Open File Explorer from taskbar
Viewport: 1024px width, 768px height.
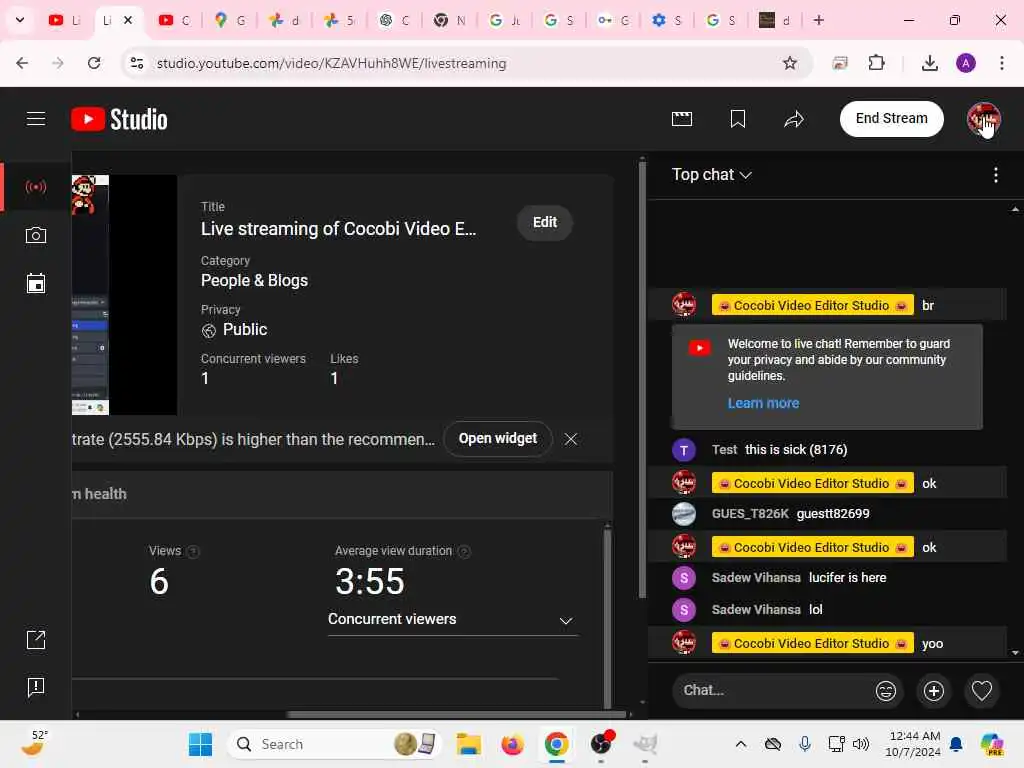point(468,744)
